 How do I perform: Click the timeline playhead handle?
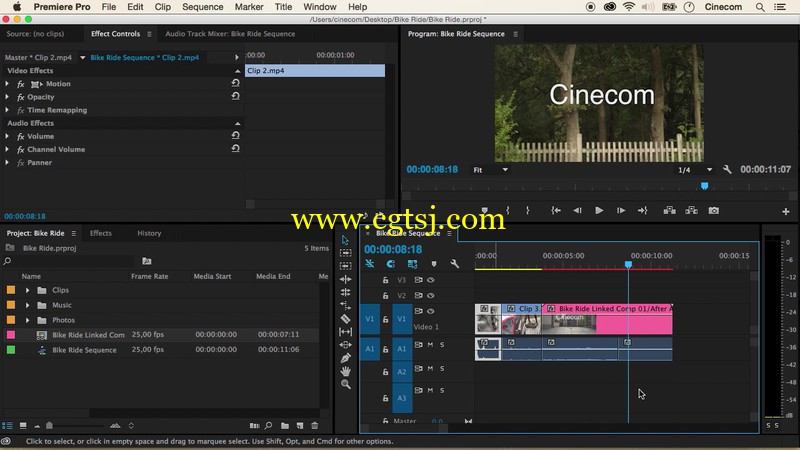point(628,264)
